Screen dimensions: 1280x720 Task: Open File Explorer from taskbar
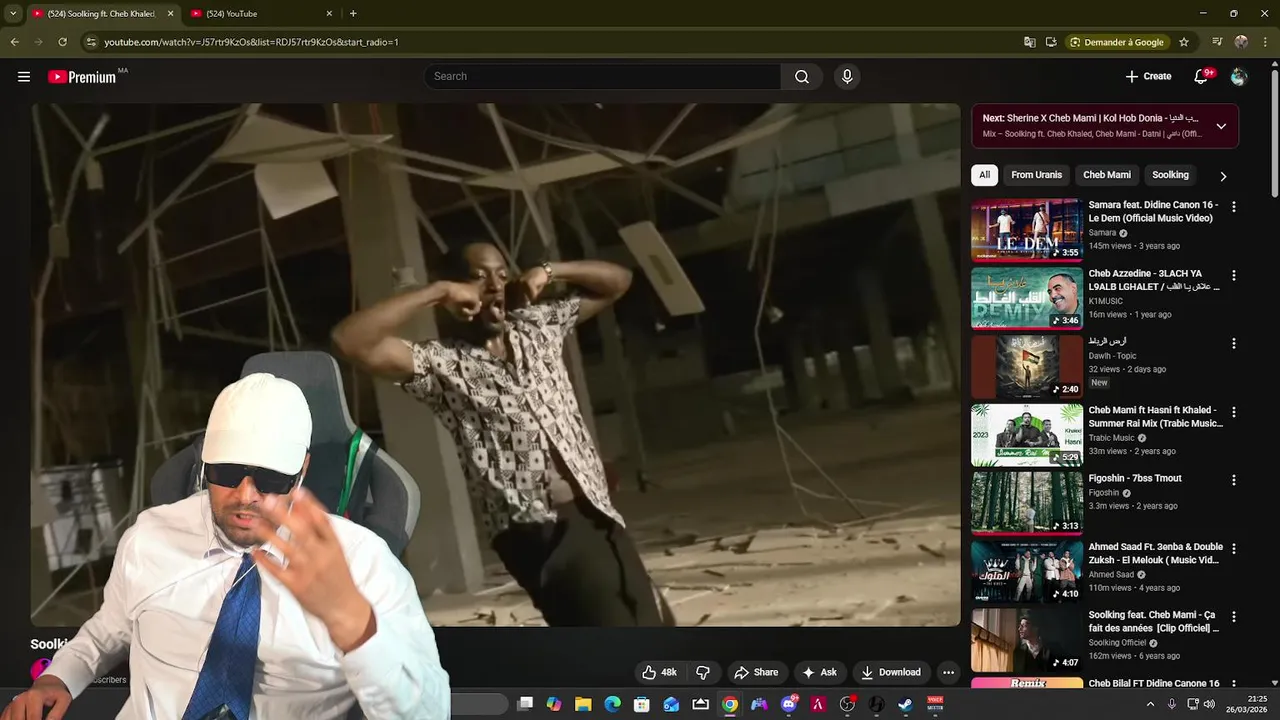click(583, 704)
